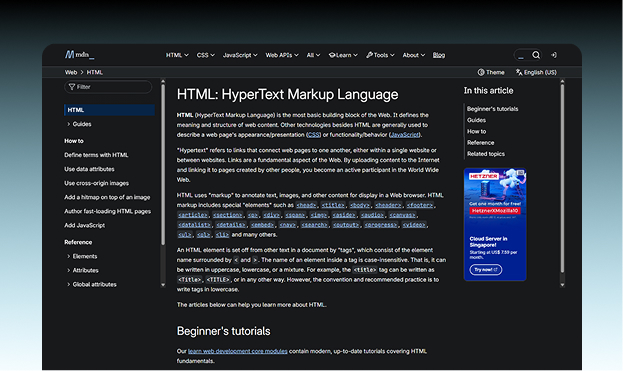Open the <header> element link

[x=388, y=205]
